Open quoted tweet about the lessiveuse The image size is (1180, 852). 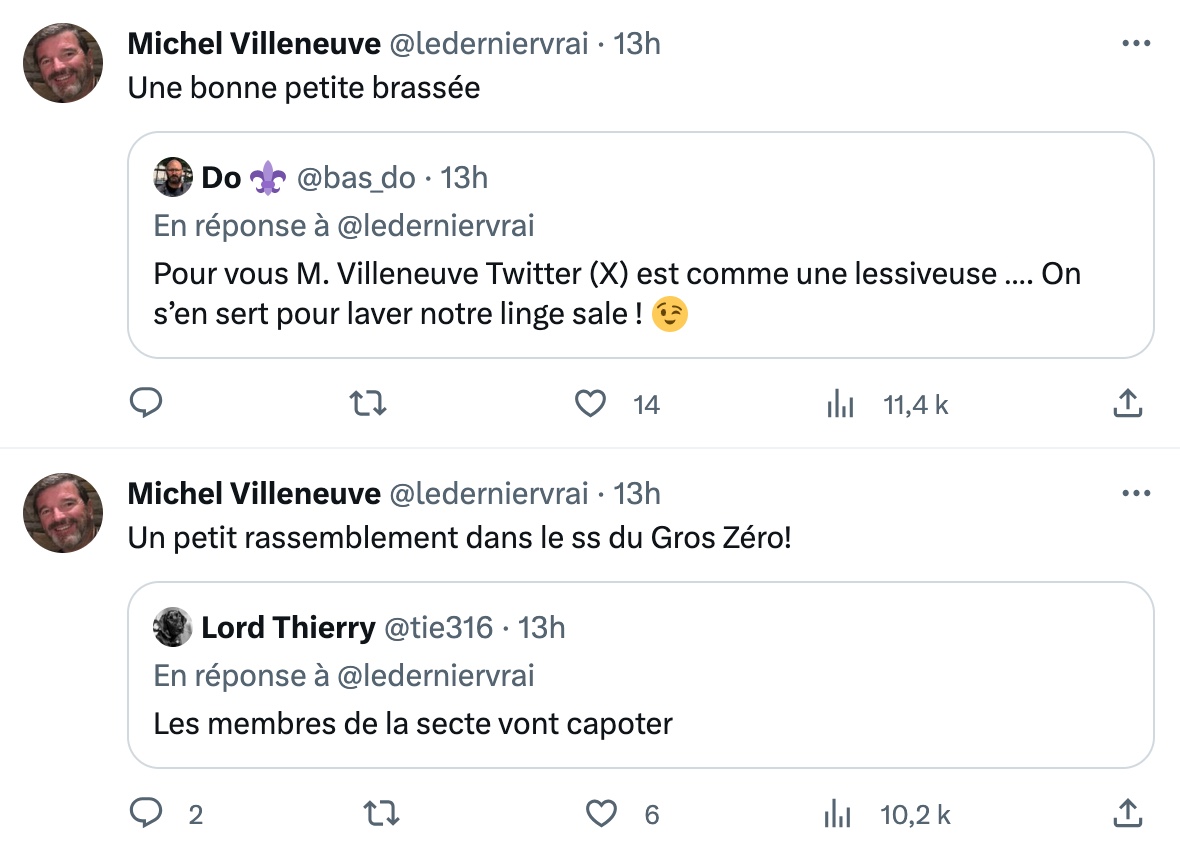pyautogui.click(x=640, y=245)
